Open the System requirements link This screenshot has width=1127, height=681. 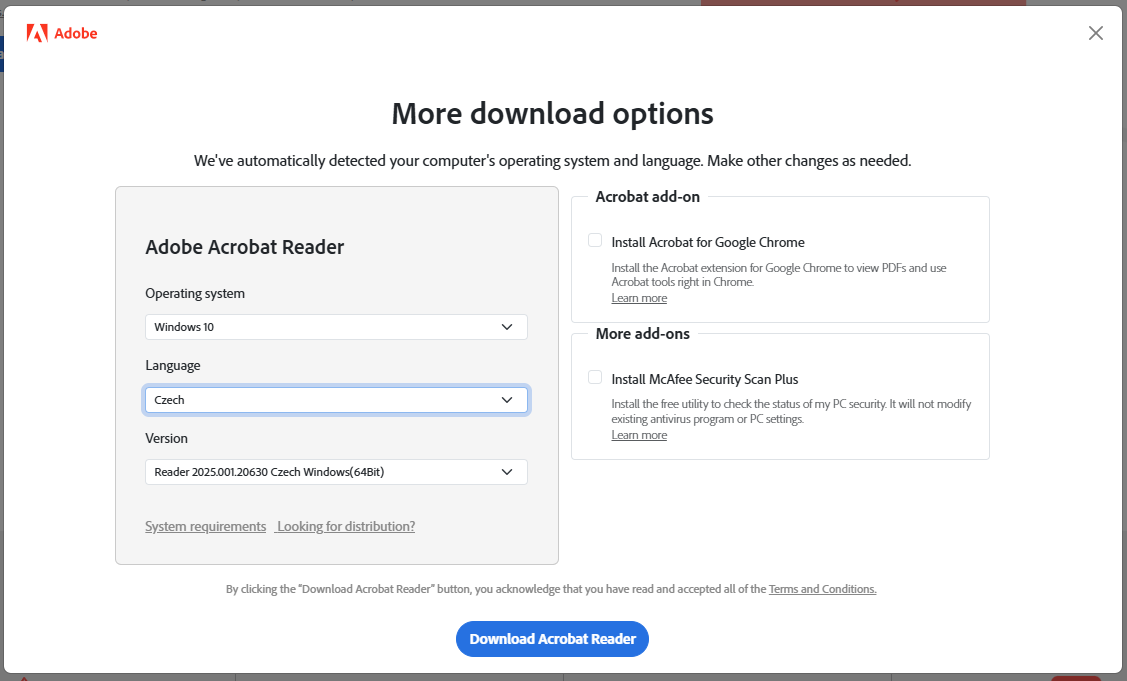click(x=205, y=527)
